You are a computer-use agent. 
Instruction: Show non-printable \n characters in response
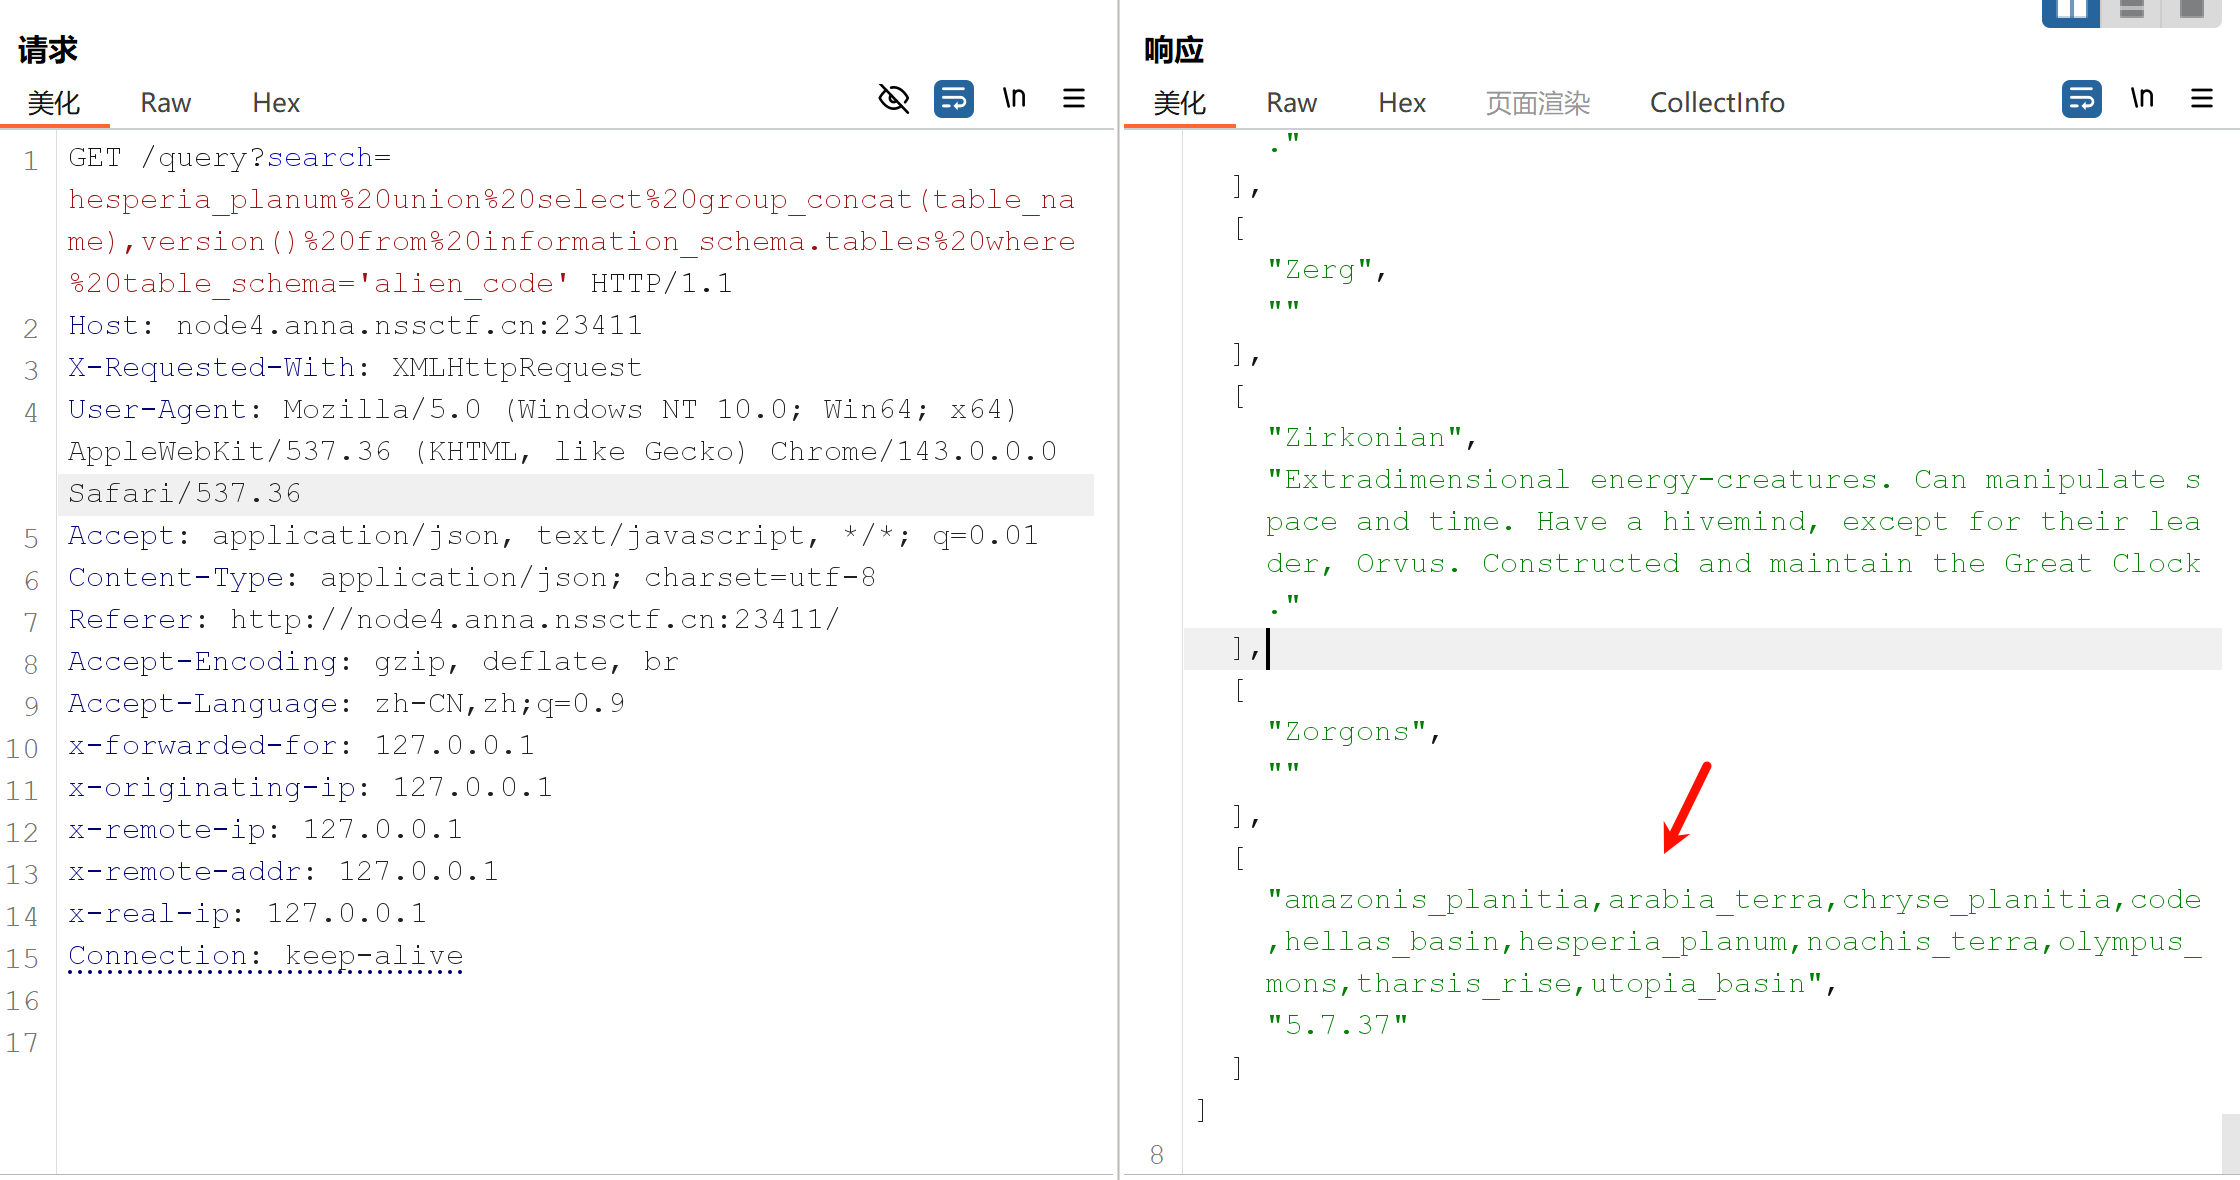(x=2142, y=98)
